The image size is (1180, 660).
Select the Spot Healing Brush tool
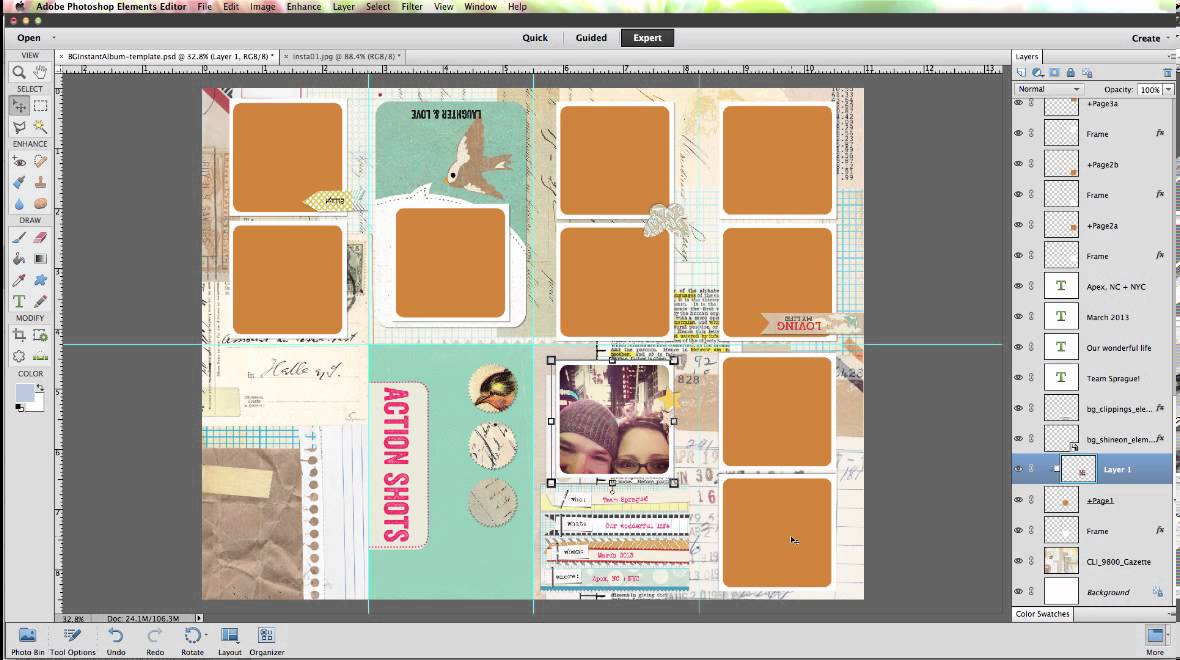[x=40, y=162]
